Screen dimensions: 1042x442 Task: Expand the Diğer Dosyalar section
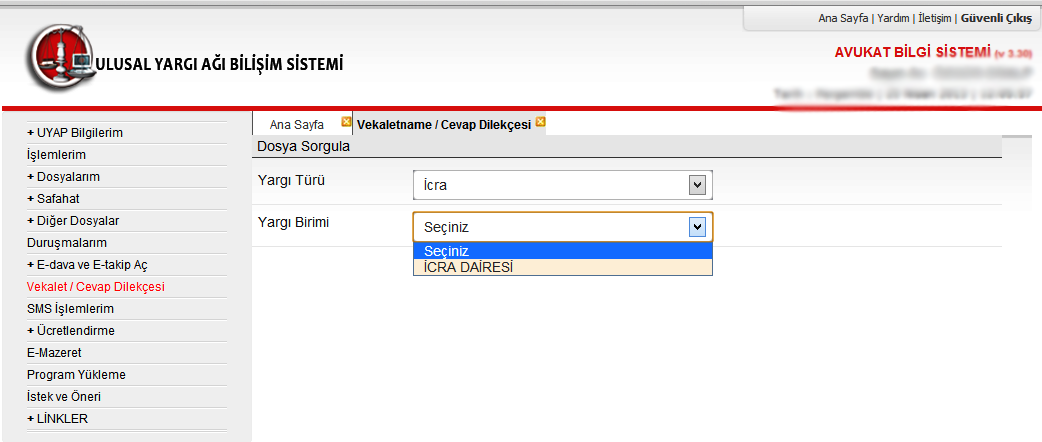[73, 221]
